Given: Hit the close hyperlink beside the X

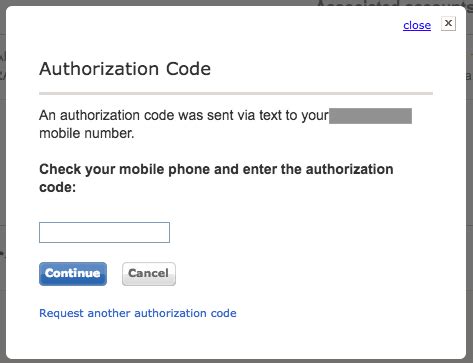Looking at the screenshot, I should 417,25.
